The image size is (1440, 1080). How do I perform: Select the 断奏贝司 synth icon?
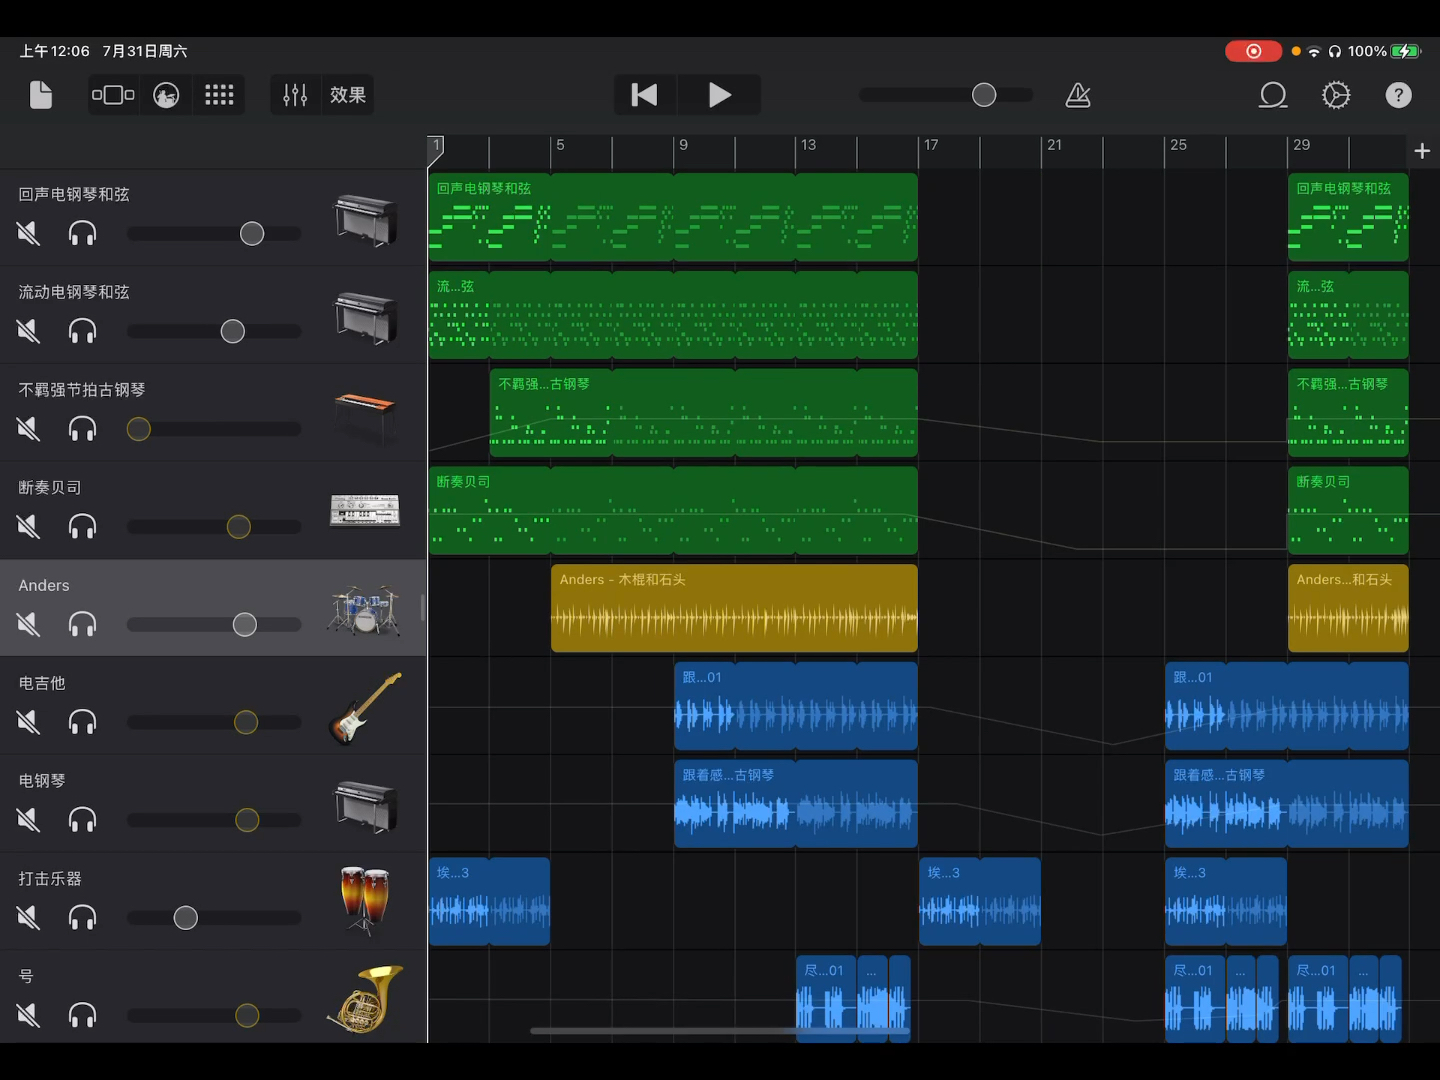tap(365, 510)
